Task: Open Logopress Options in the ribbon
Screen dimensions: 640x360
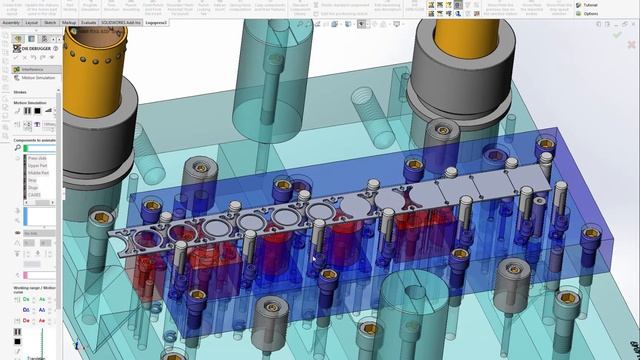Action: pyautogui.click(x=587, y=13)
